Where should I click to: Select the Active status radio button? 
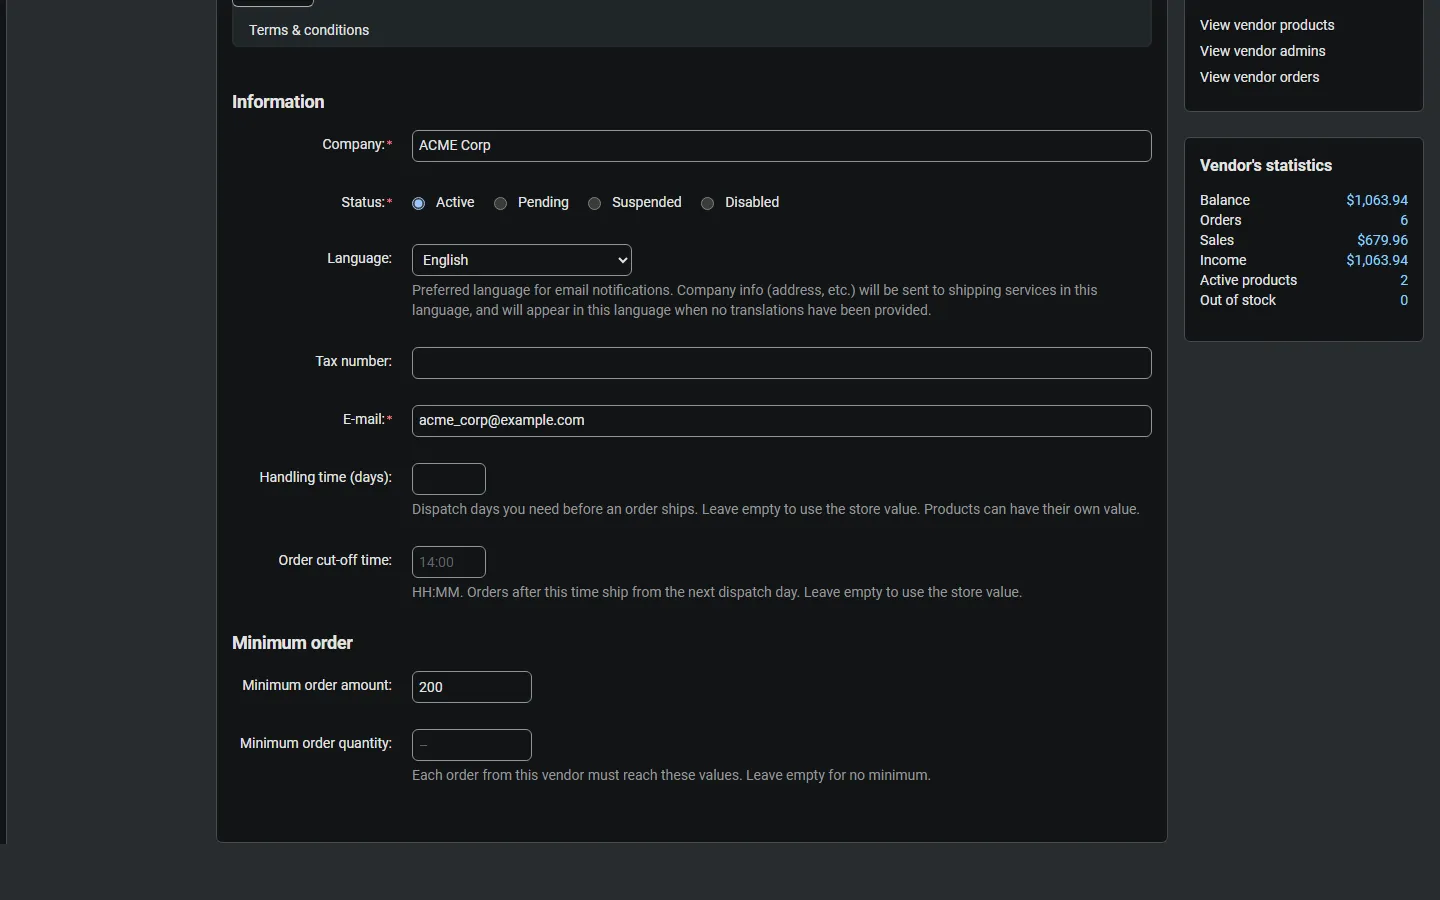[x=419, y=203]
